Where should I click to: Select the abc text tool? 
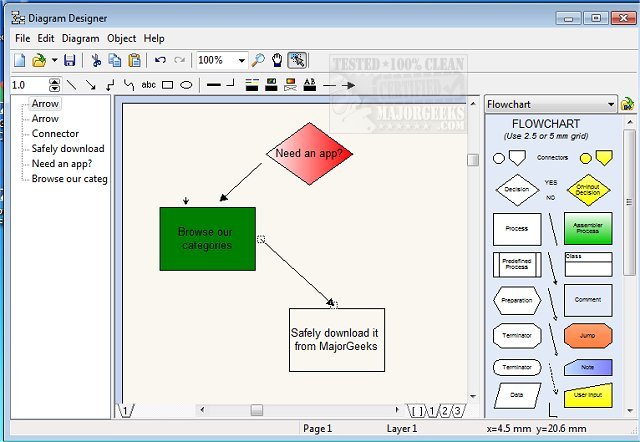point(149,85)
